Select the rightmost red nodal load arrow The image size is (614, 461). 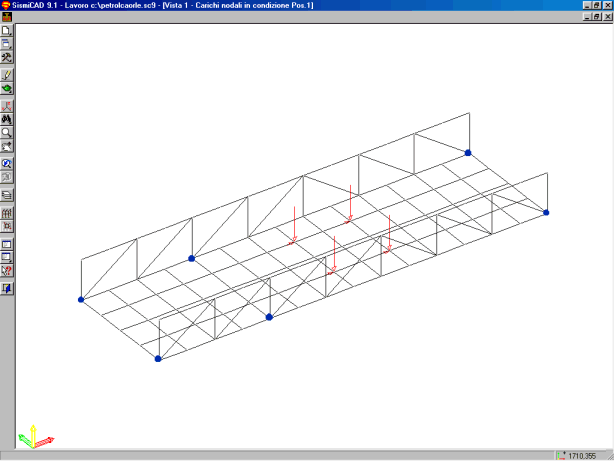coord(389,234)
